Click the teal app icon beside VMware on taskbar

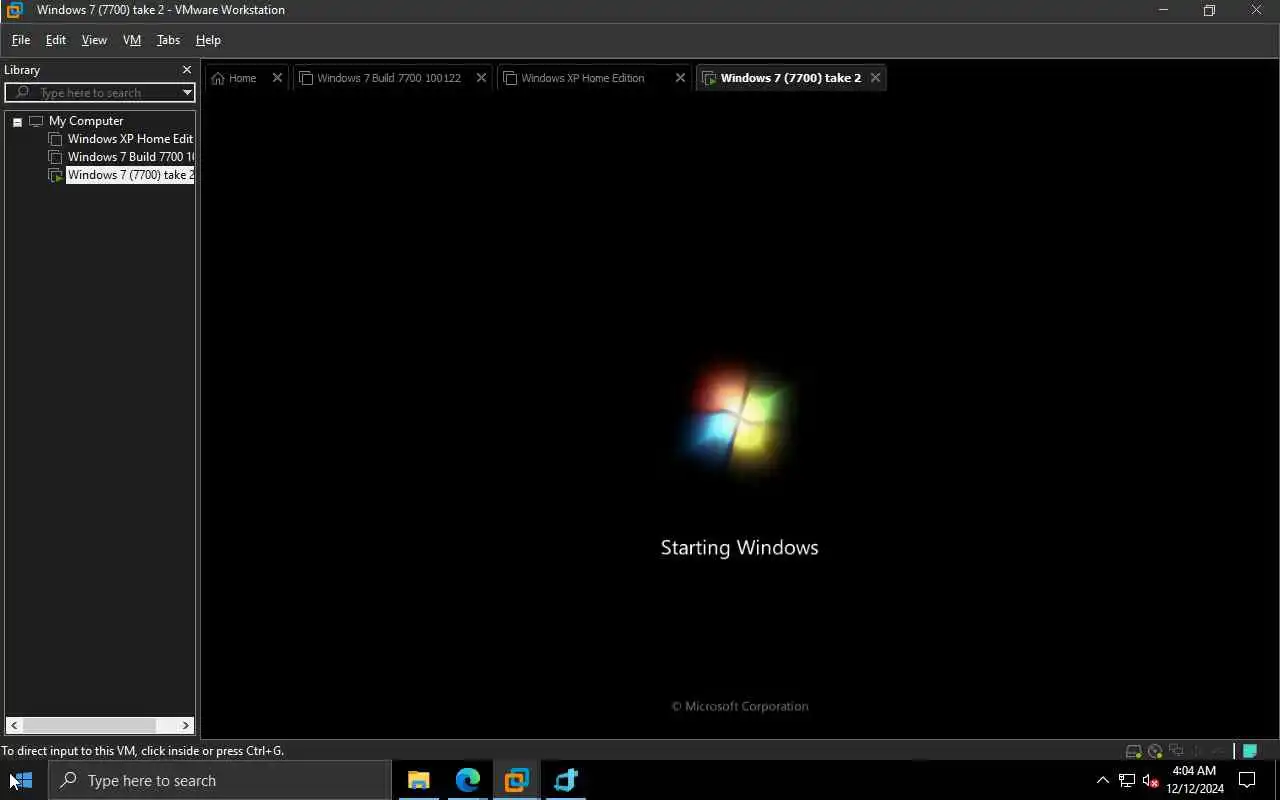[565, 780]
